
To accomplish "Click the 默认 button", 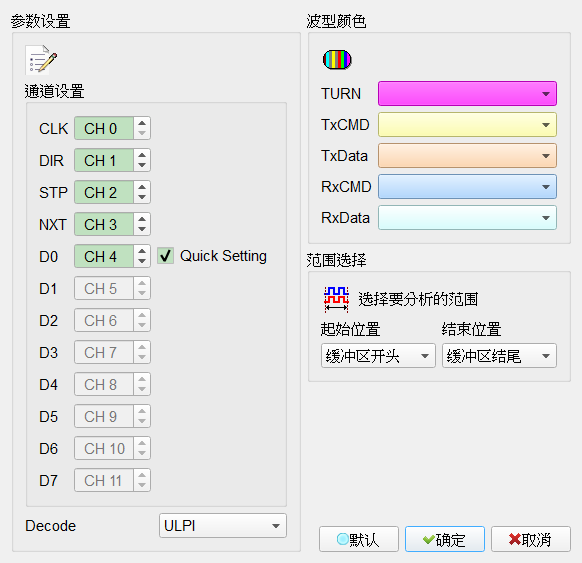I will 359,539.
